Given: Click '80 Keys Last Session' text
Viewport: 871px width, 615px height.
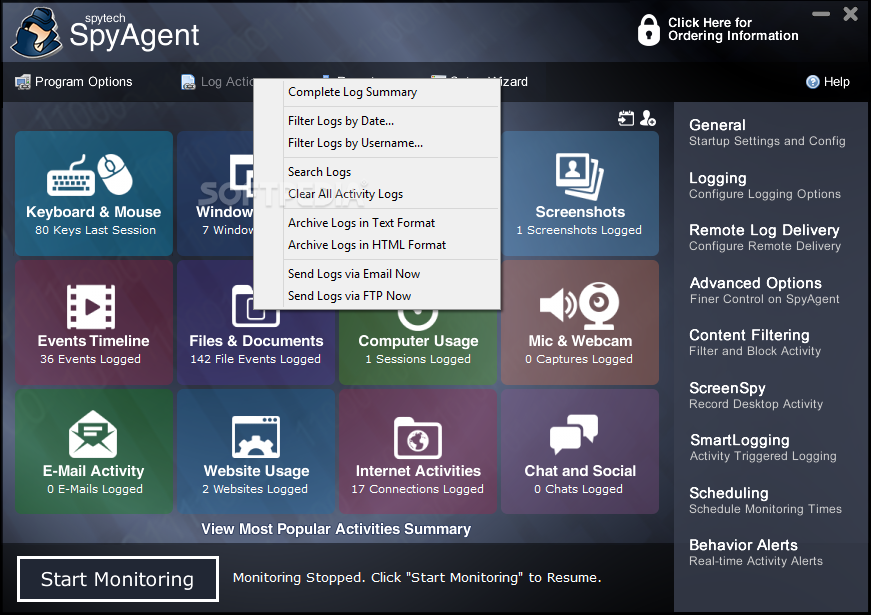Looking at the screenshot, I should point(96,230).
